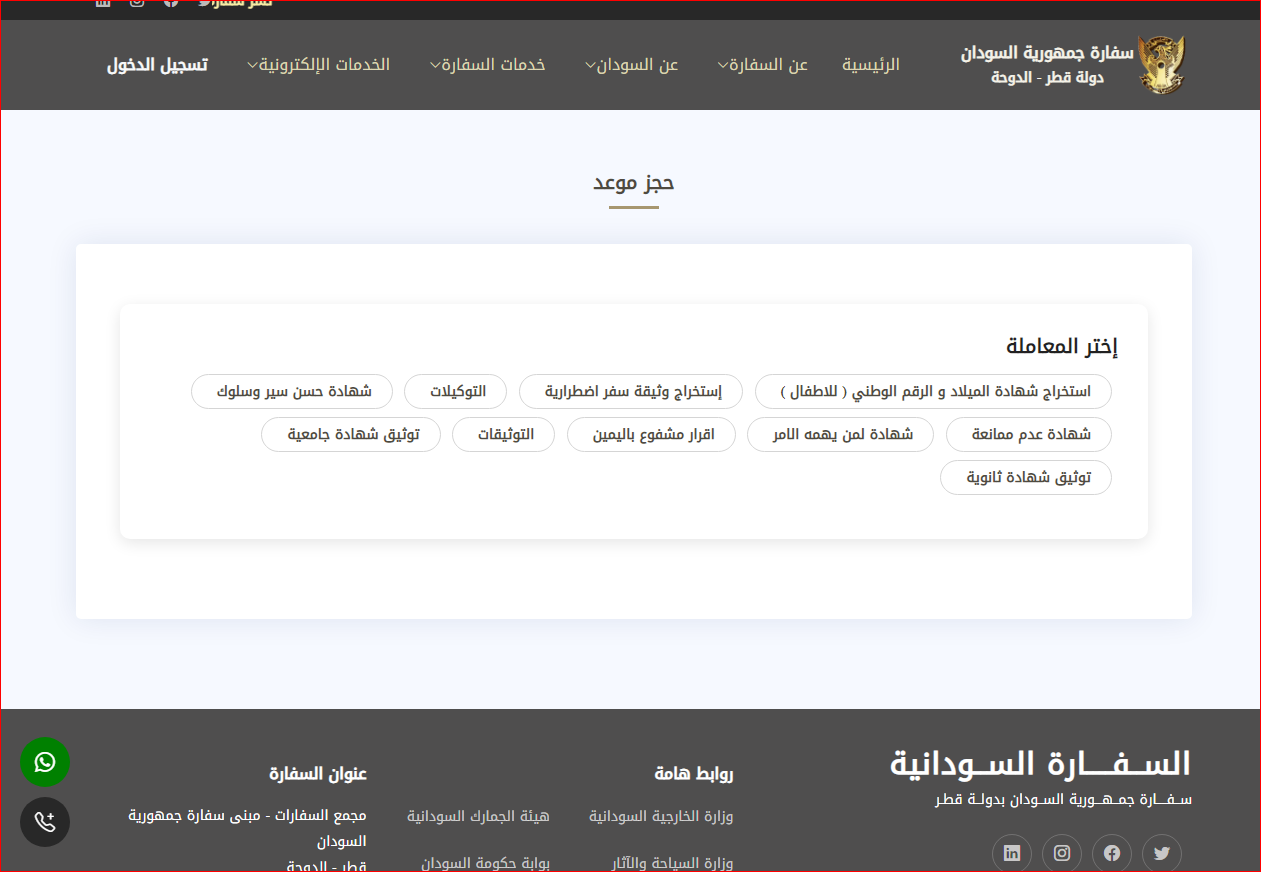Expand the عن السفارة dropdown menu

pos(763,65)
